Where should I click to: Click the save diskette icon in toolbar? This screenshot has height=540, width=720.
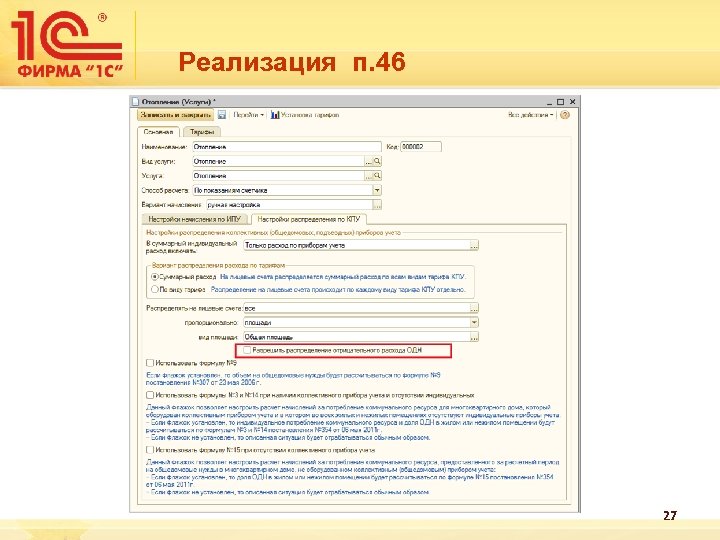point(222,115)
